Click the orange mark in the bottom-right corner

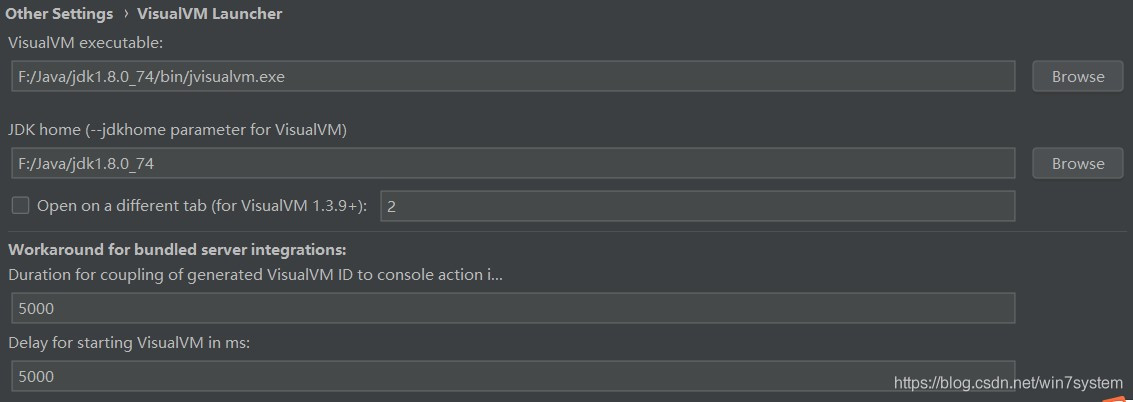coord(1124,397)
